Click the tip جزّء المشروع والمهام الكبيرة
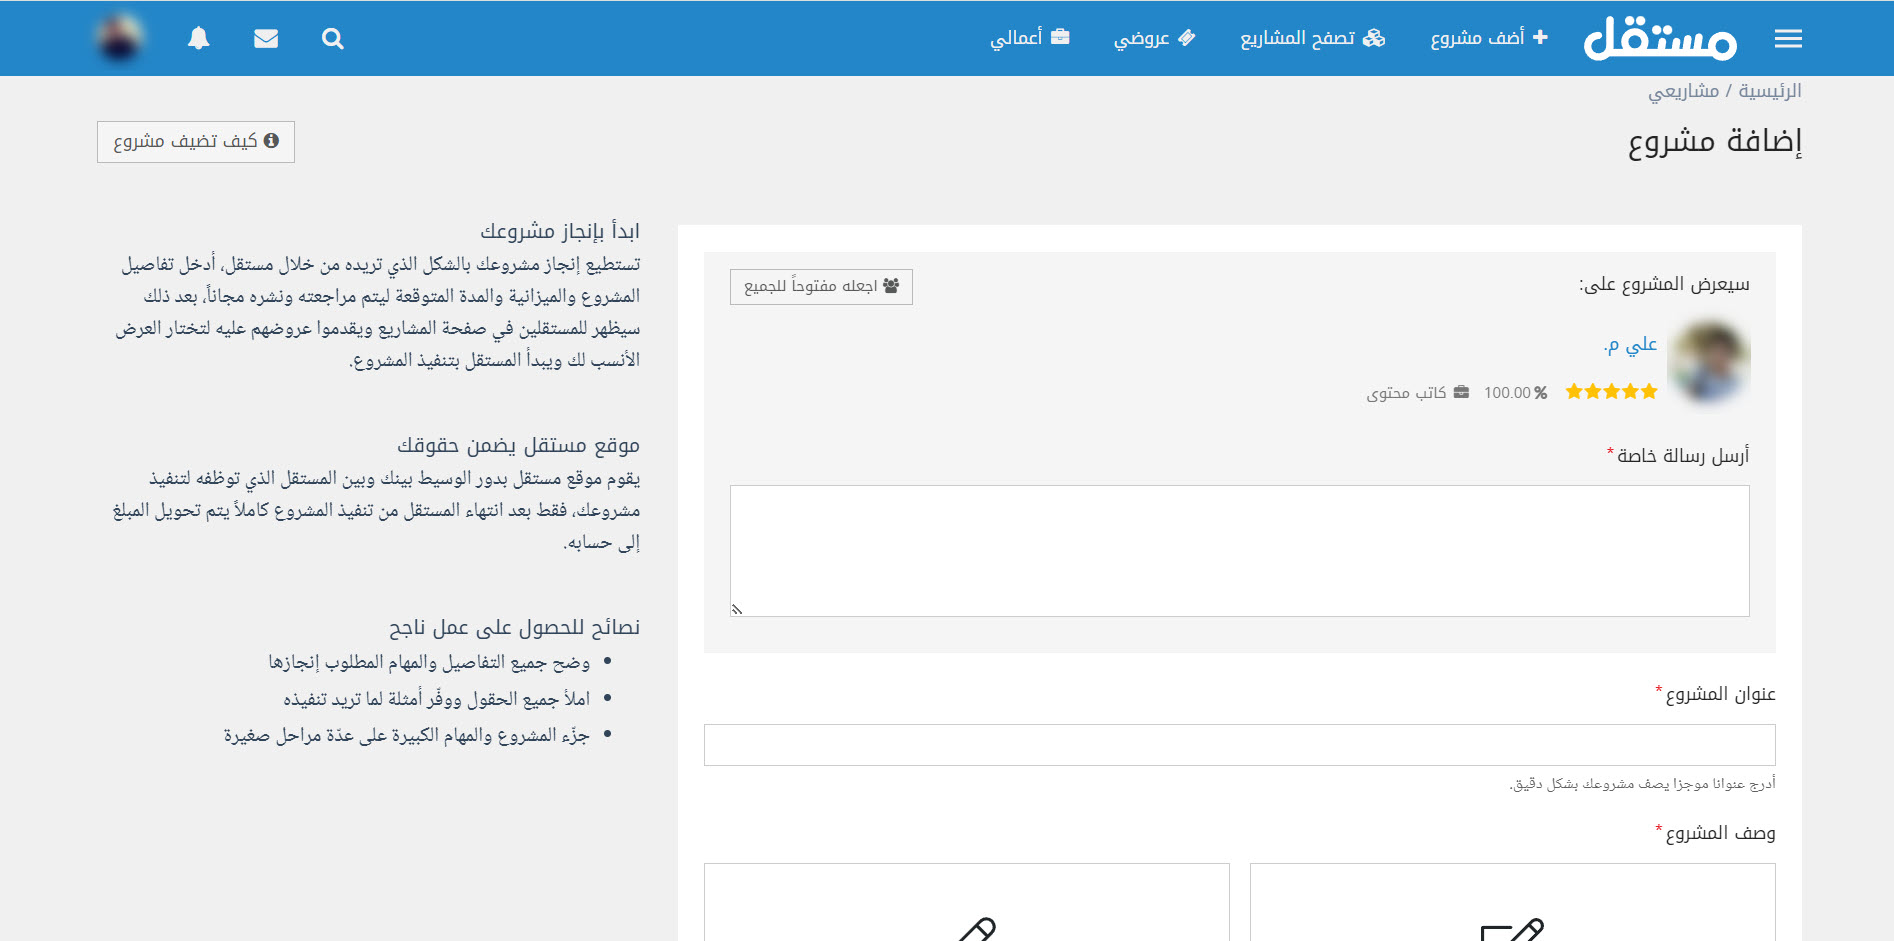Screen dimensions: 1894x941 (406, 735)
